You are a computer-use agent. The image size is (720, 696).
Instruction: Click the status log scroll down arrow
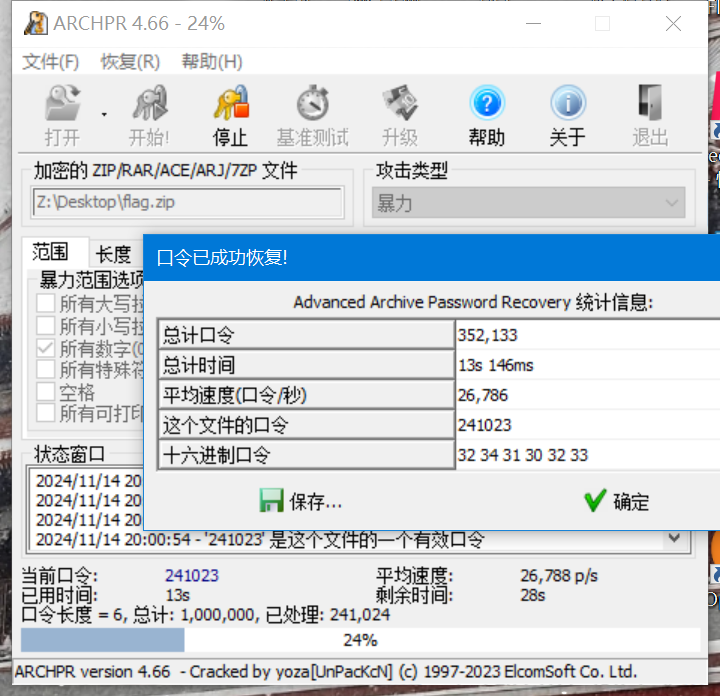674,537
